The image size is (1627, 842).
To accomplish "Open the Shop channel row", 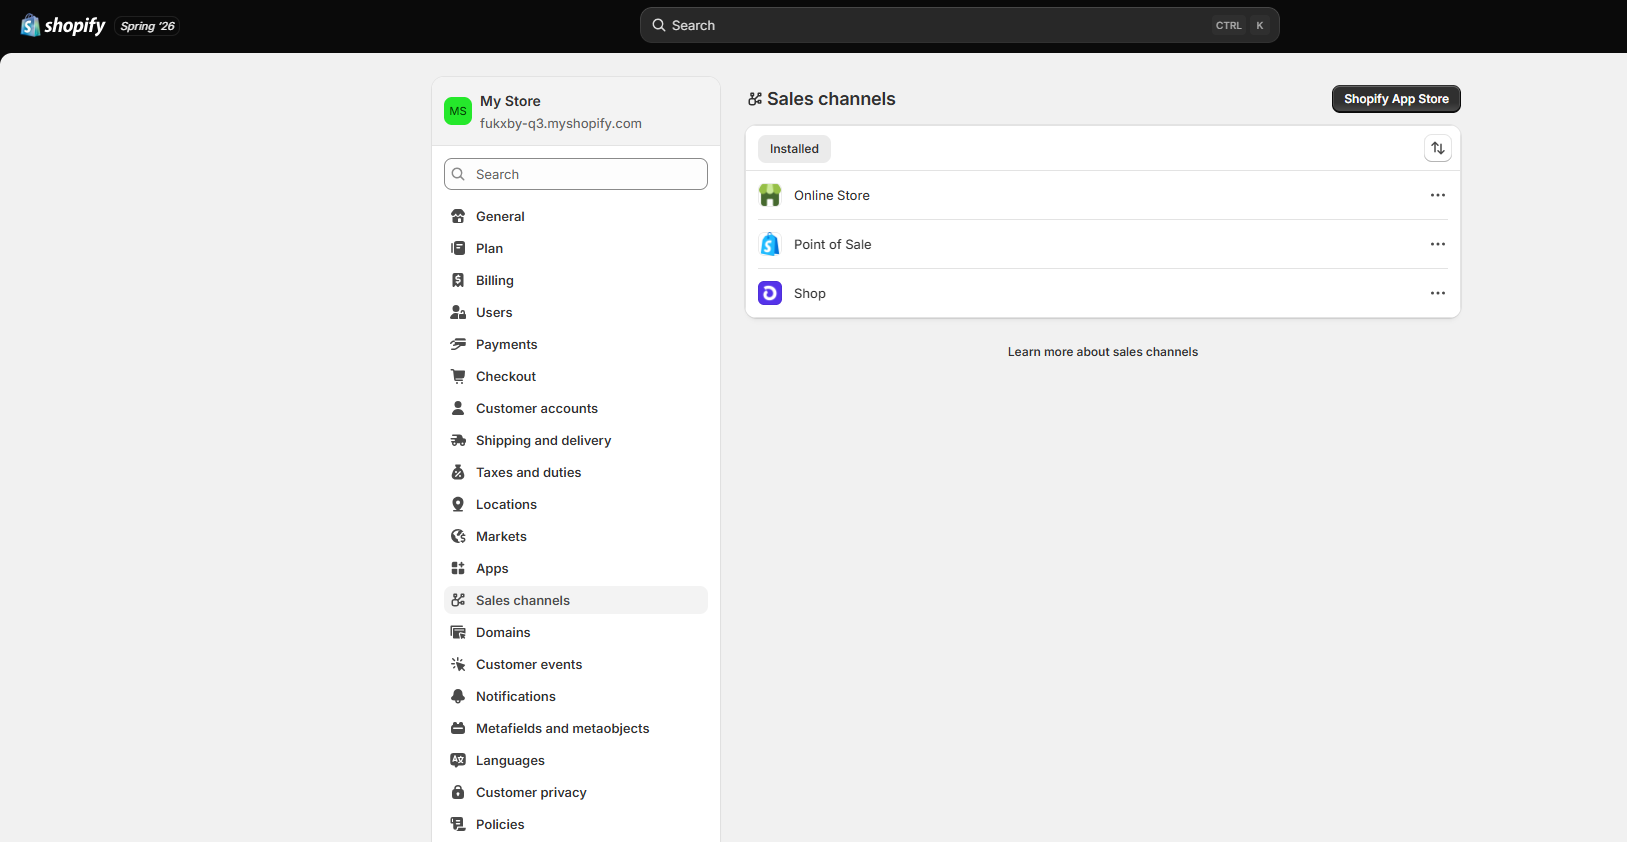I will pos(1103,293).
